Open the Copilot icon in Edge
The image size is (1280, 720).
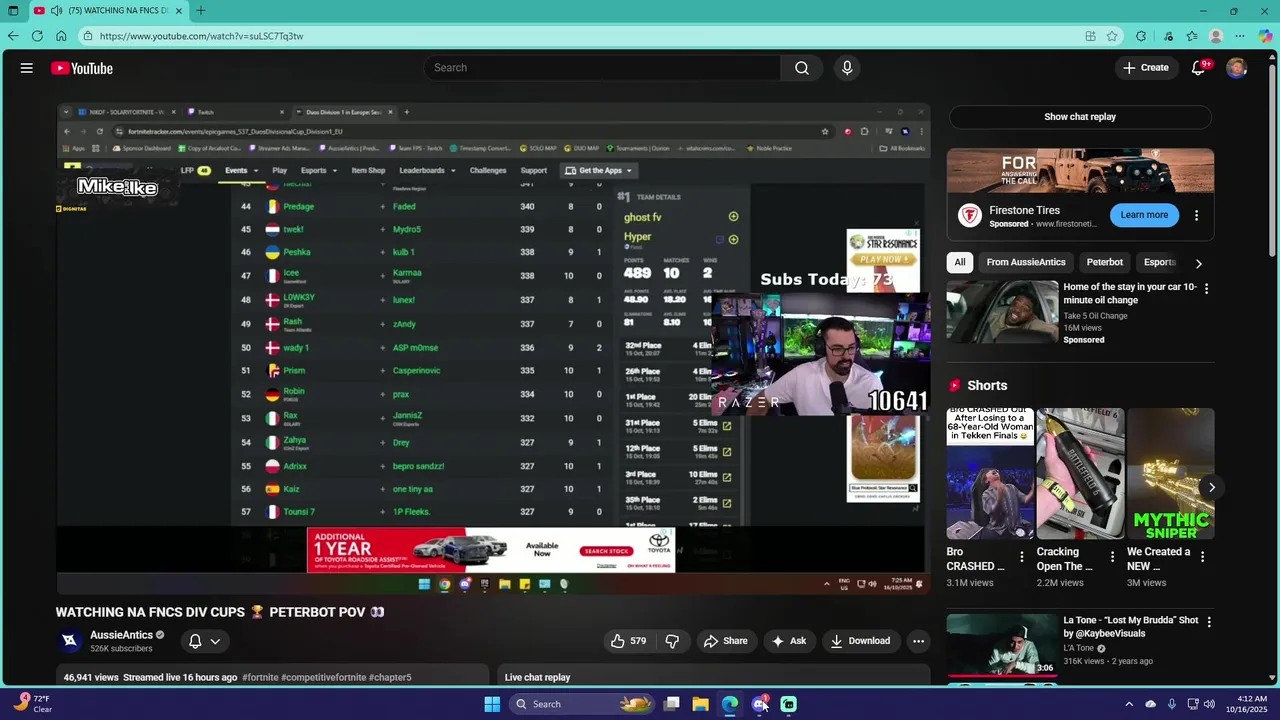pos(1265,36)
